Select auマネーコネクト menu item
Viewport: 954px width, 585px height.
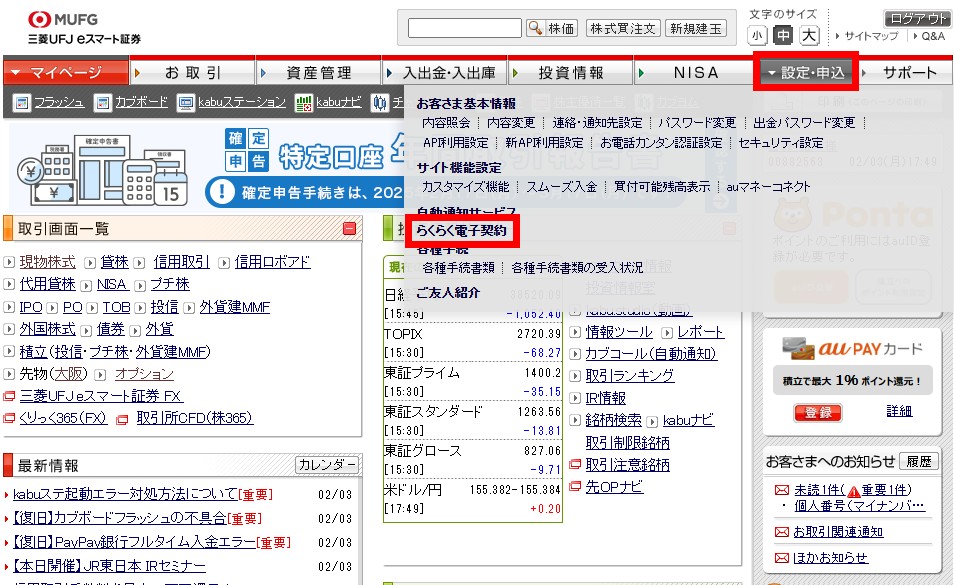768,187
